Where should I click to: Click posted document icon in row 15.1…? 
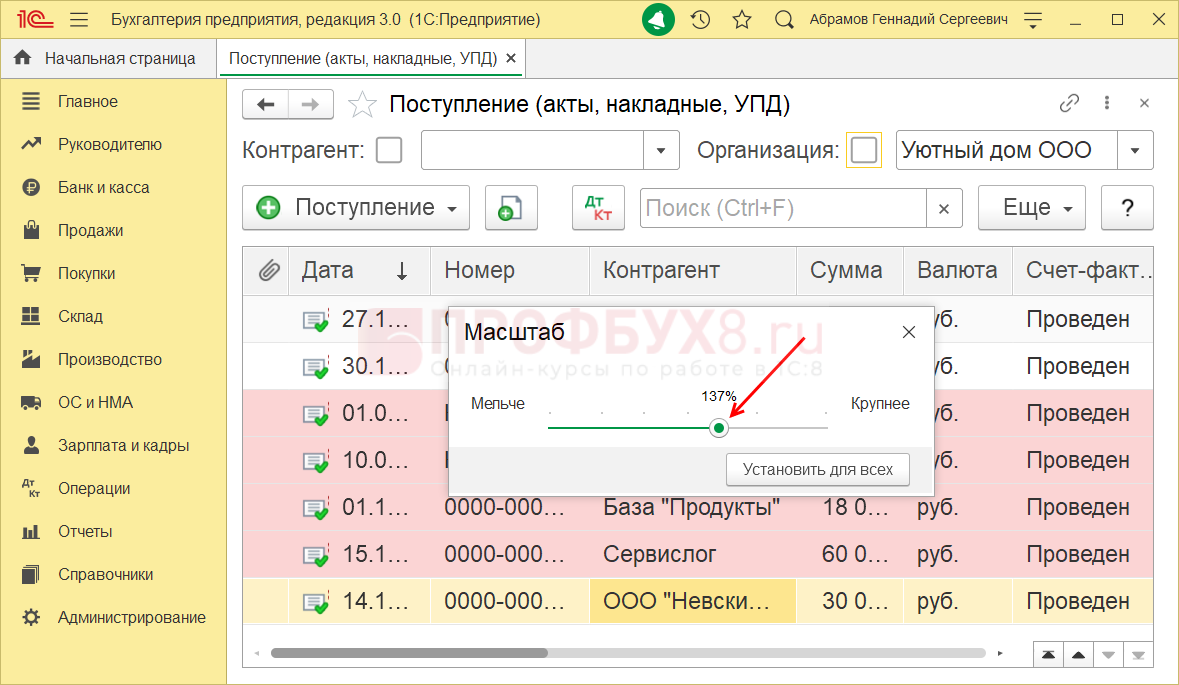pos(316,556)
